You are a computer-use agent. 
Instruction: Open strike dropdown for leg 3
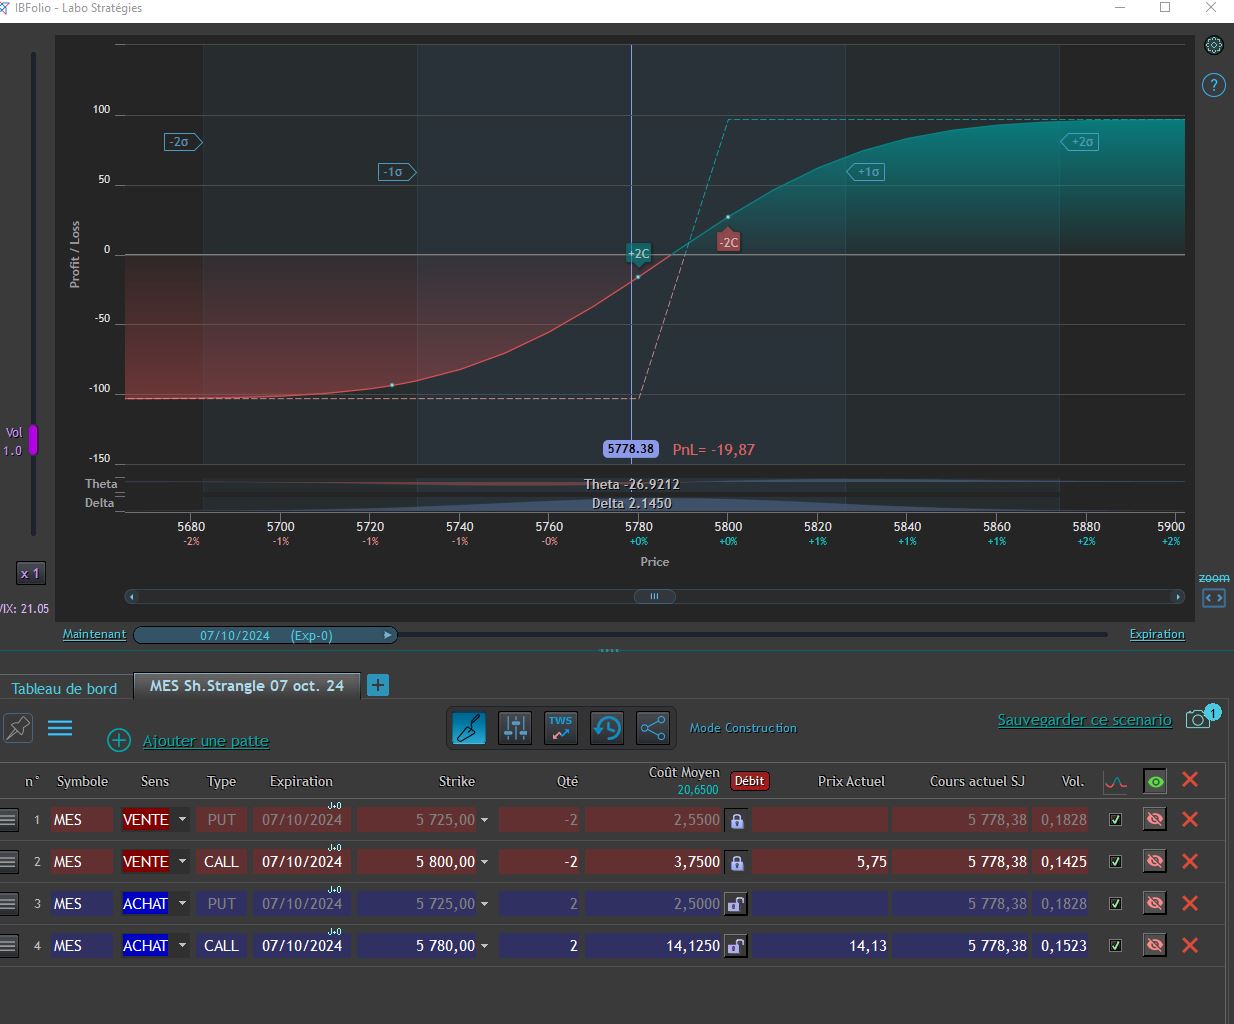(x=485, y=904)
